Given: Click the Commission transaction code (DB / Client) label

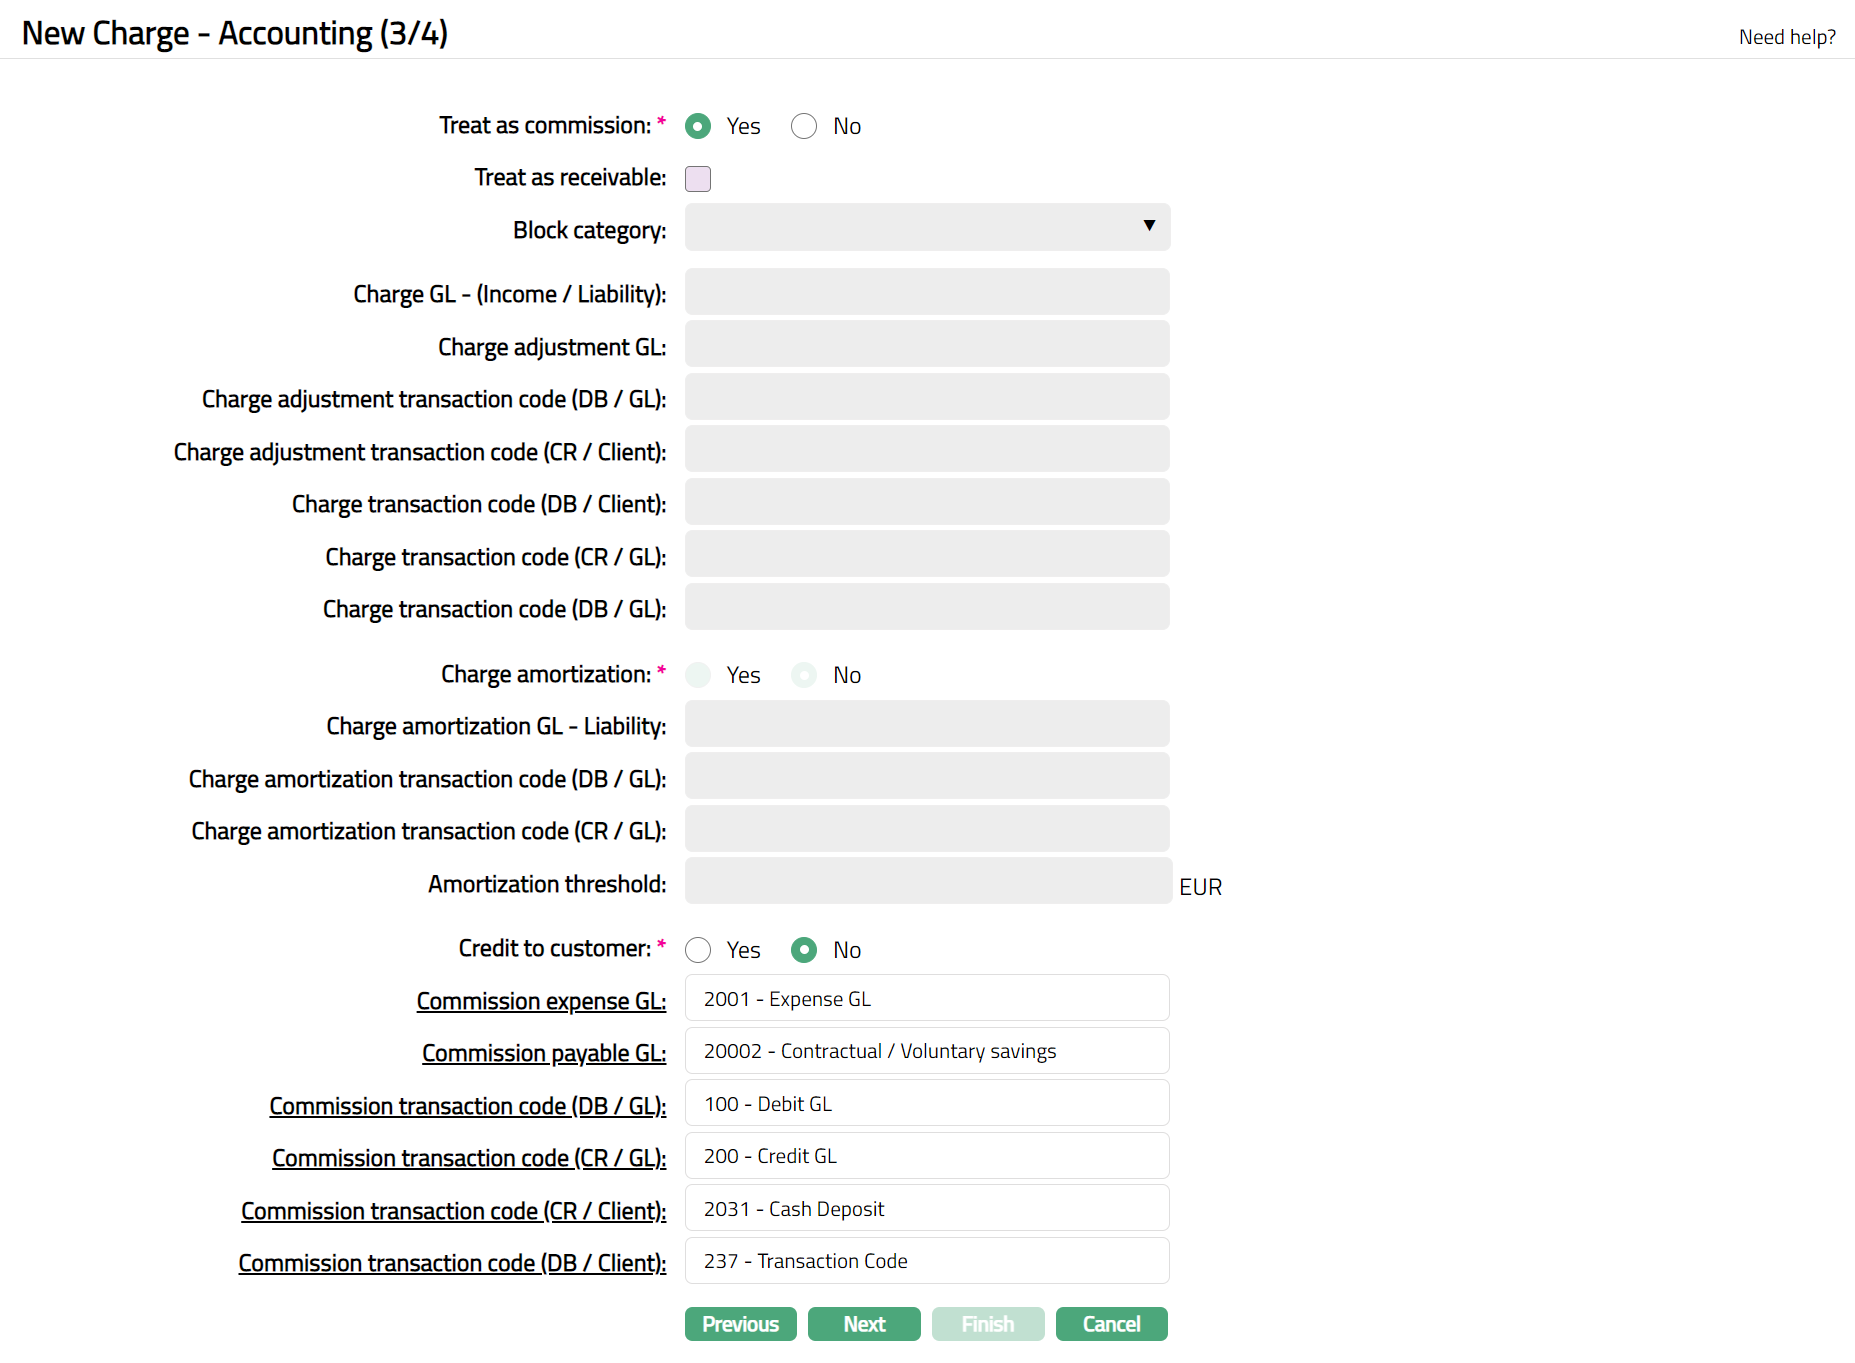Looking at the screenshot, I should pos(452,1263).
